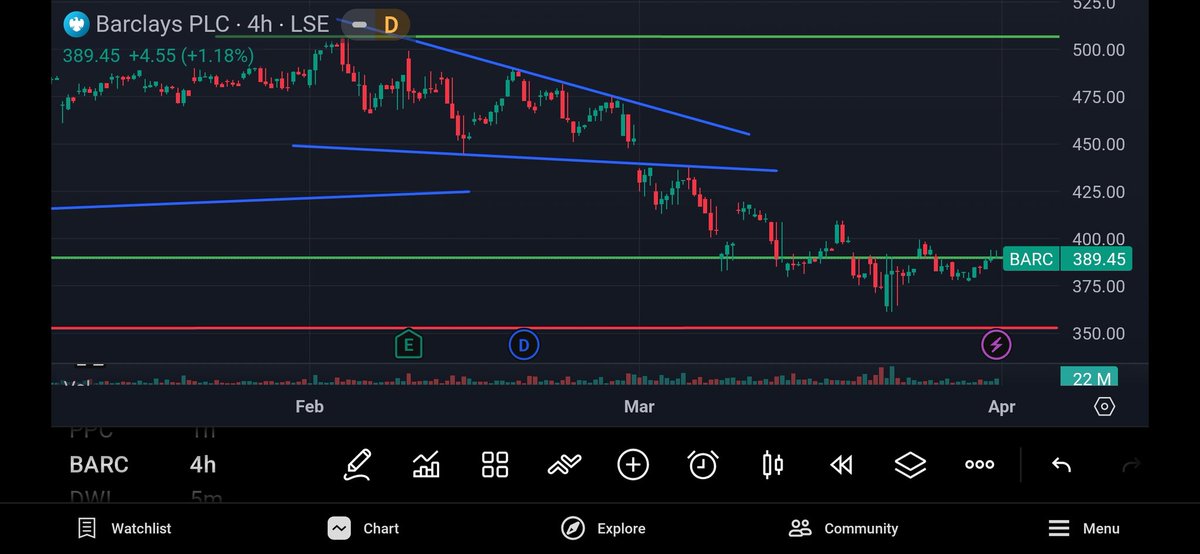Tap the earnings E marker
This screenshot has height=554, width=1200.
point(408,345)
